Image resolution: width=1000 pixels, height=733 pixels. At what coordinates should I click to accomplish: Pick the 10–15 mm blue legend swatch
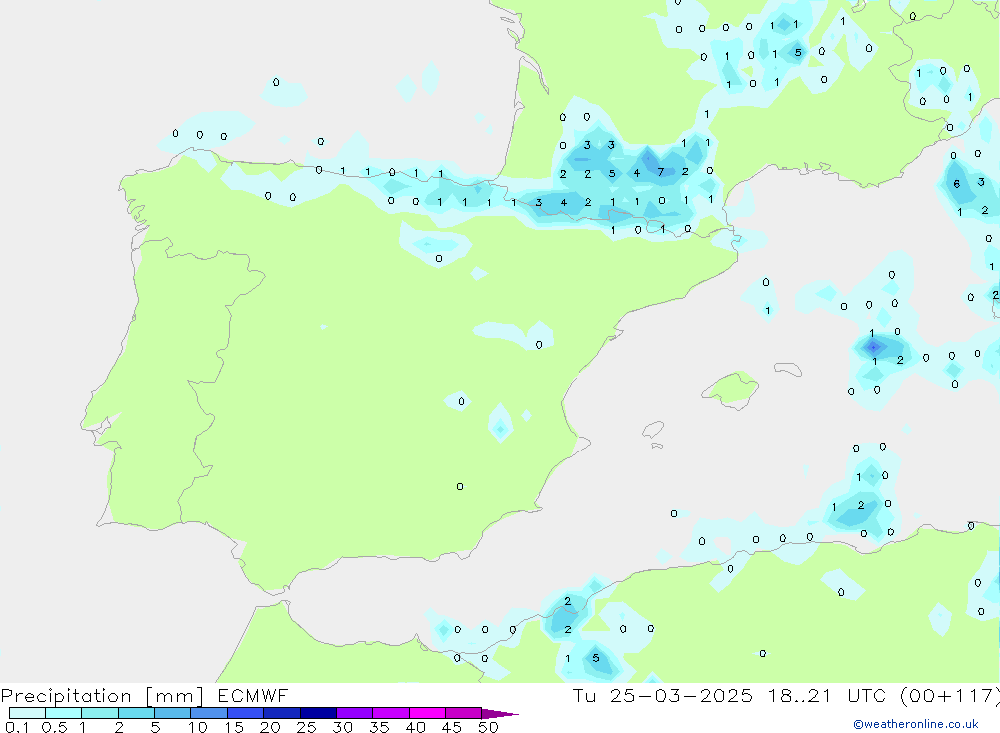click(209, 713)
